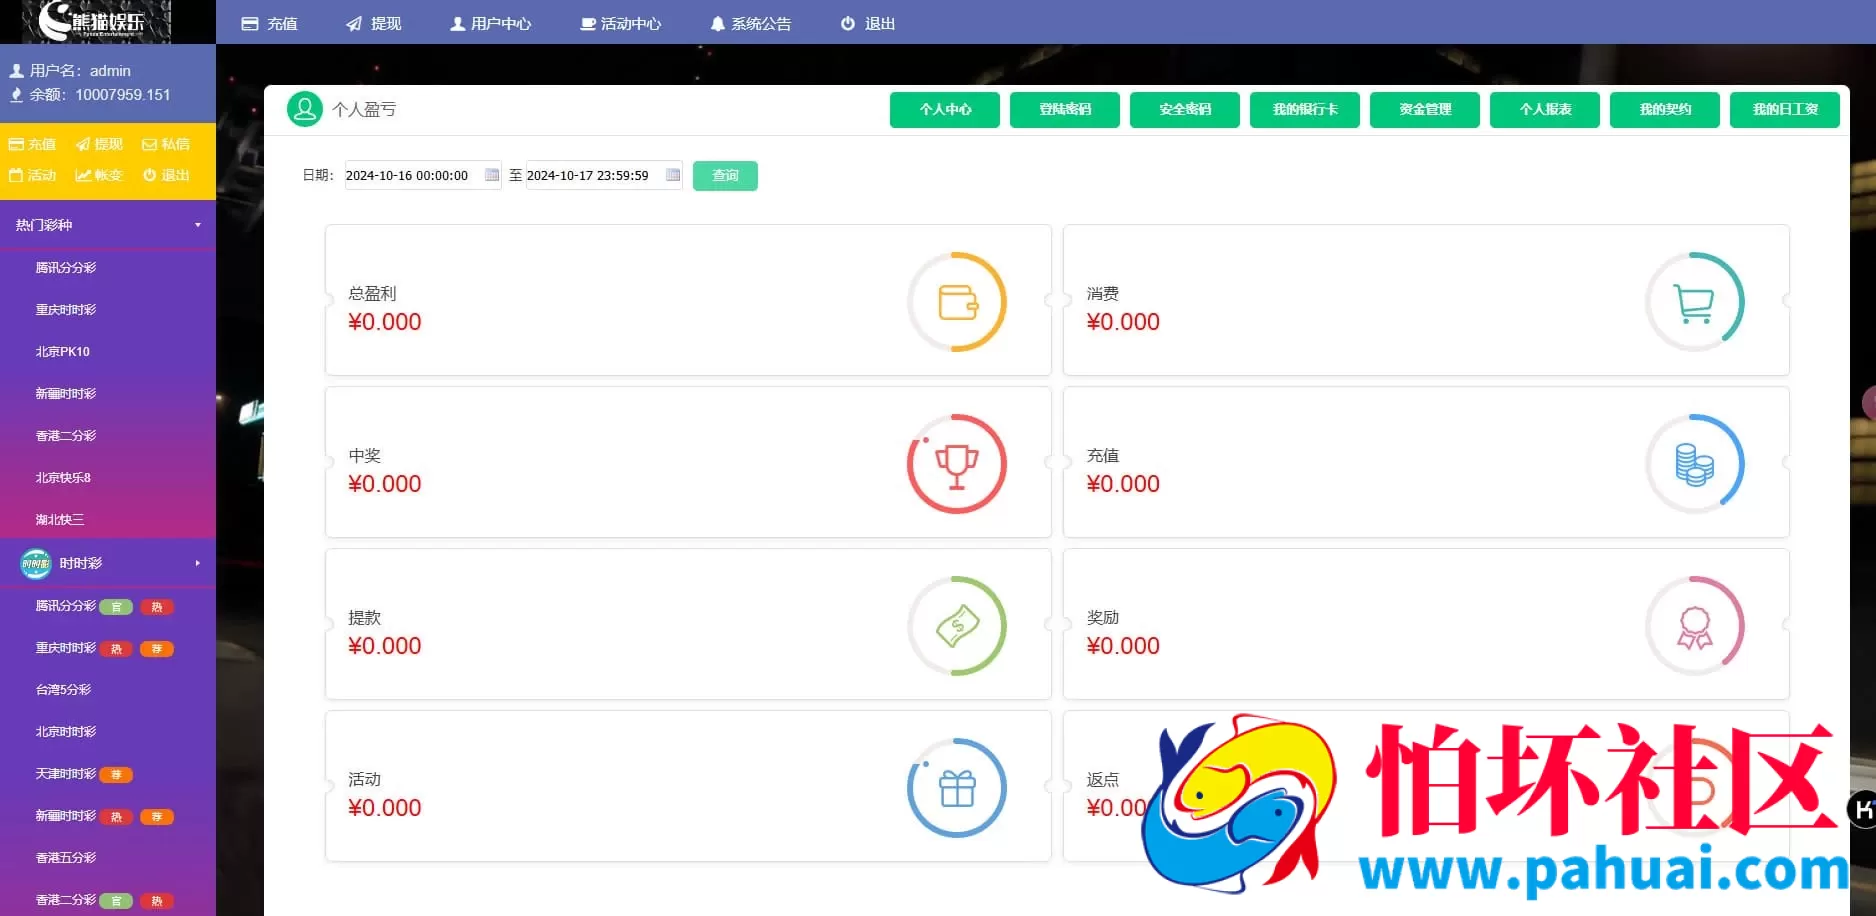The width and height of the screenshot is (1876, 916).
Task: Expand the 时时彩 sidebar category
Action: click(x=107, y=563)
